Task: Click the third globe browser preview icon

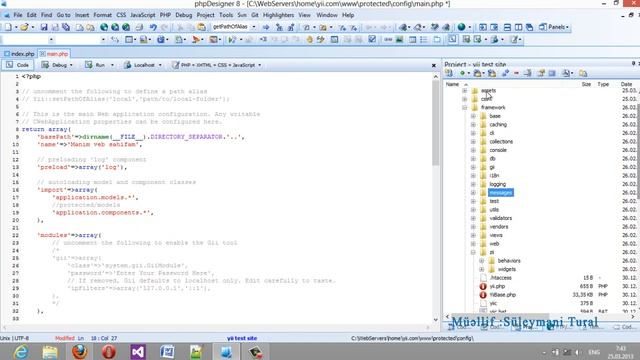Action: point(126,27)
